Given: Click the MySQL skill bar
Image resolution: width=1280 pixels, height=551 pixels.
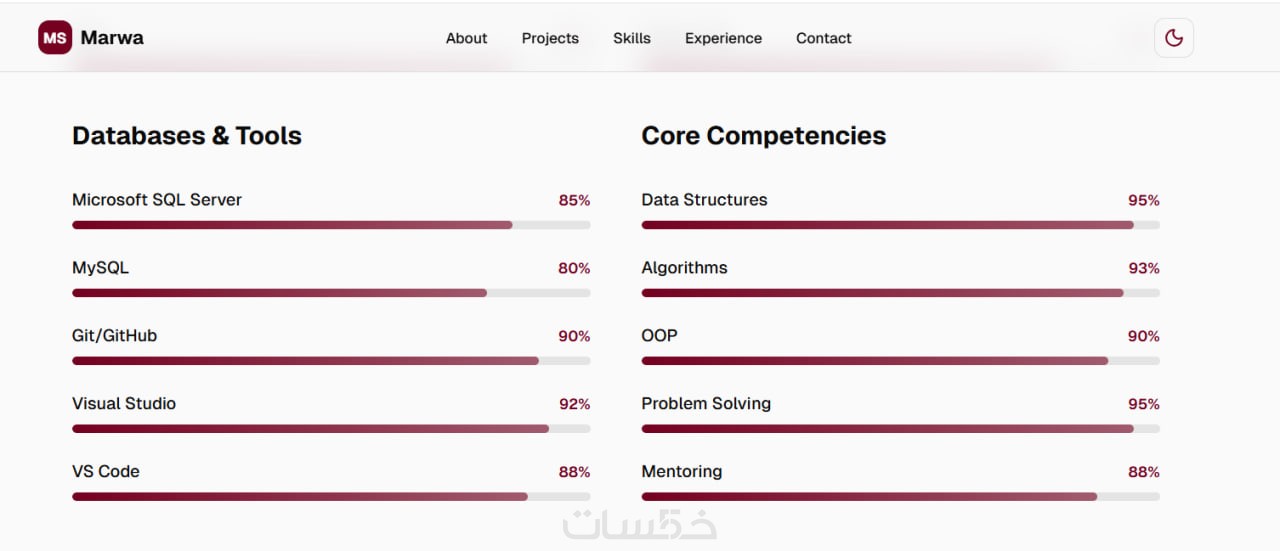Looking at the screenshot, I should pyautogui.click(x=331, y=293).
